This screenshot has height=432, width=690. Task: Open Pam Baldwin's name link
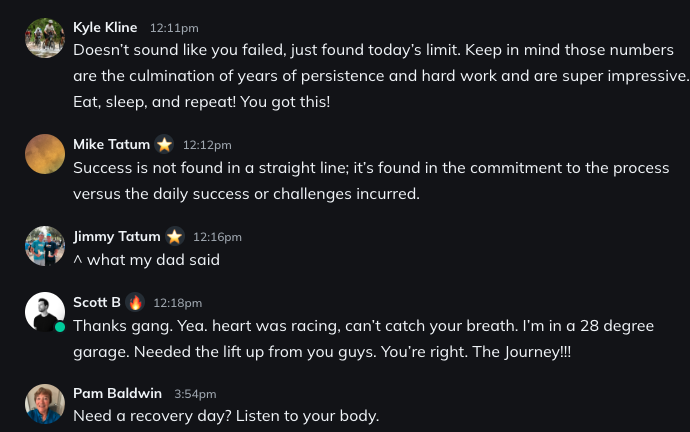coord(117,393)
